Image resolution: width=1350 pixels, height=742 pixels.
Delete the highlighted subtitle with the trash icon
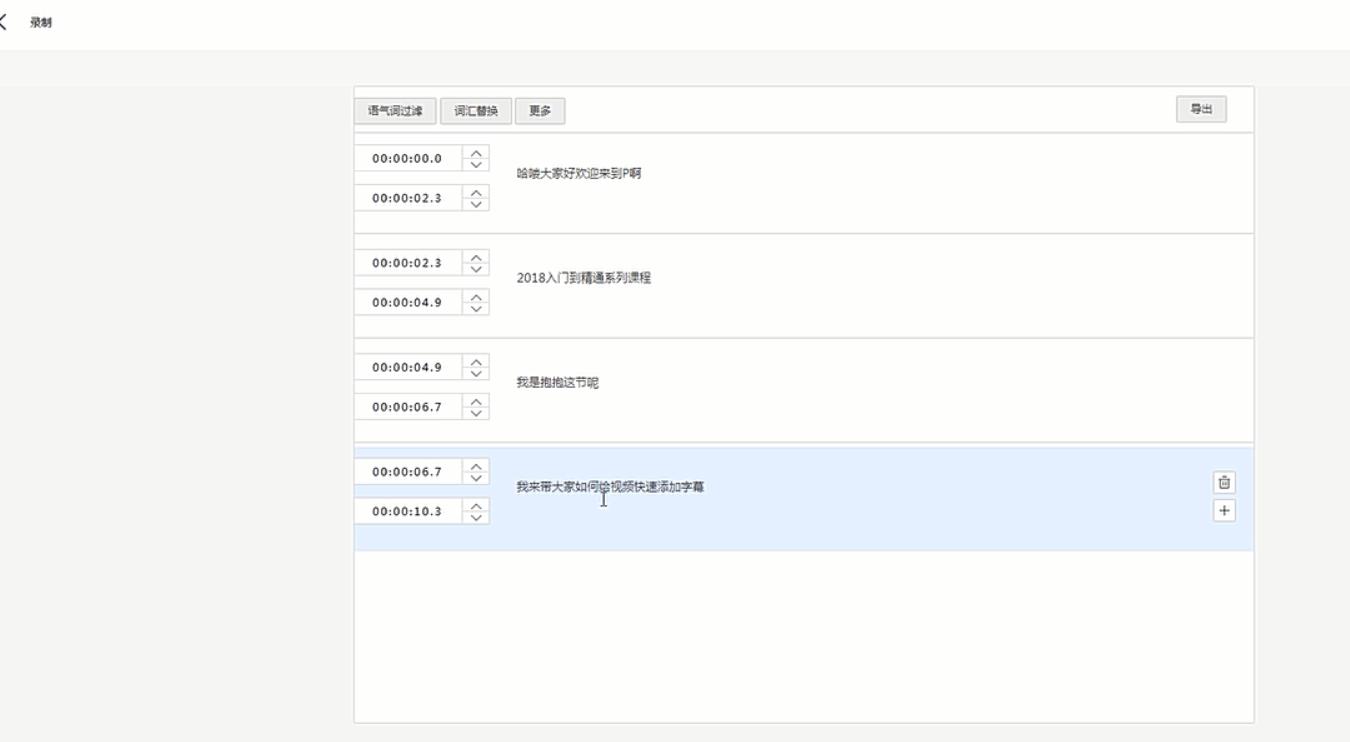1224,481
